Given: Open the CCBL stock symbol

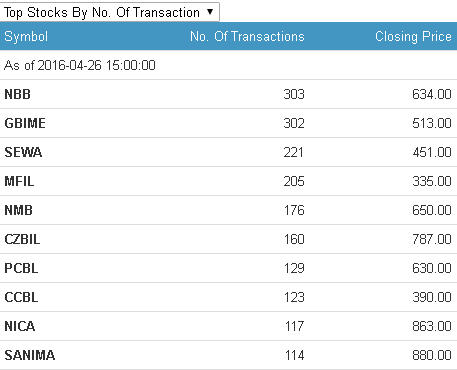Looking at the screenshot, I should [21, 297].
